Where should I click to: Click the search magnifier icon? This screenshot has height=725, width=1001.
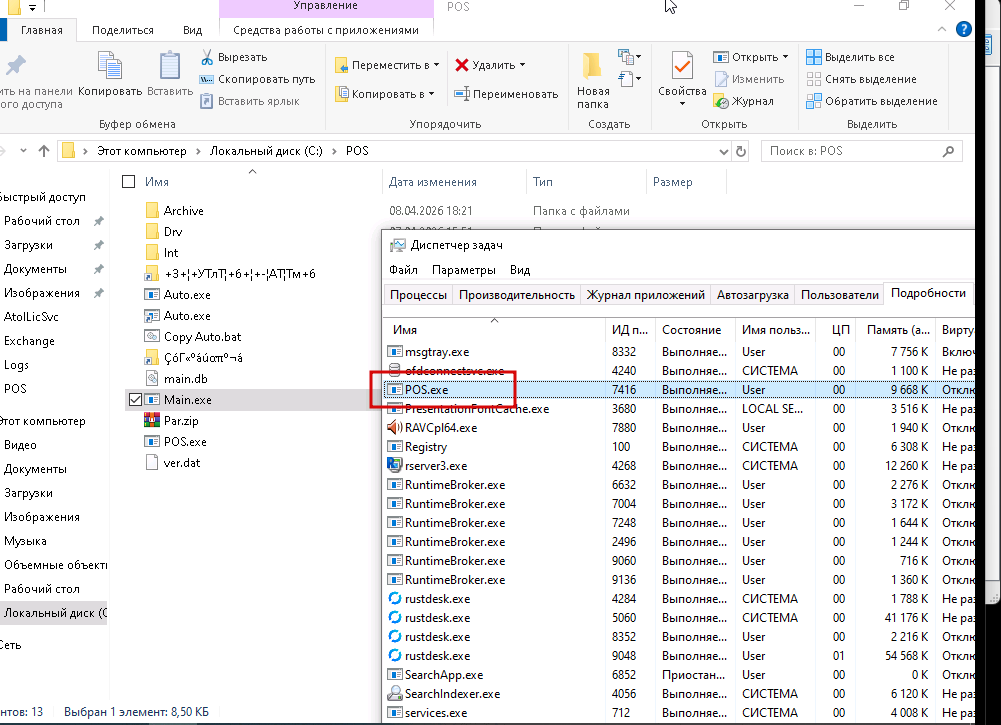948,151
